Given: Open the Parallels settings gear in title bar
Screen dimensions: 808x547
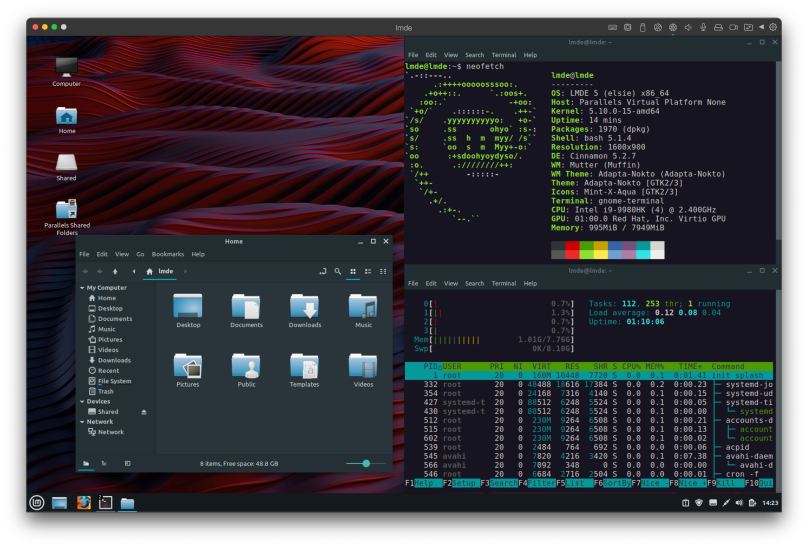Looking at the screenshot, I should tap(773, 27).
